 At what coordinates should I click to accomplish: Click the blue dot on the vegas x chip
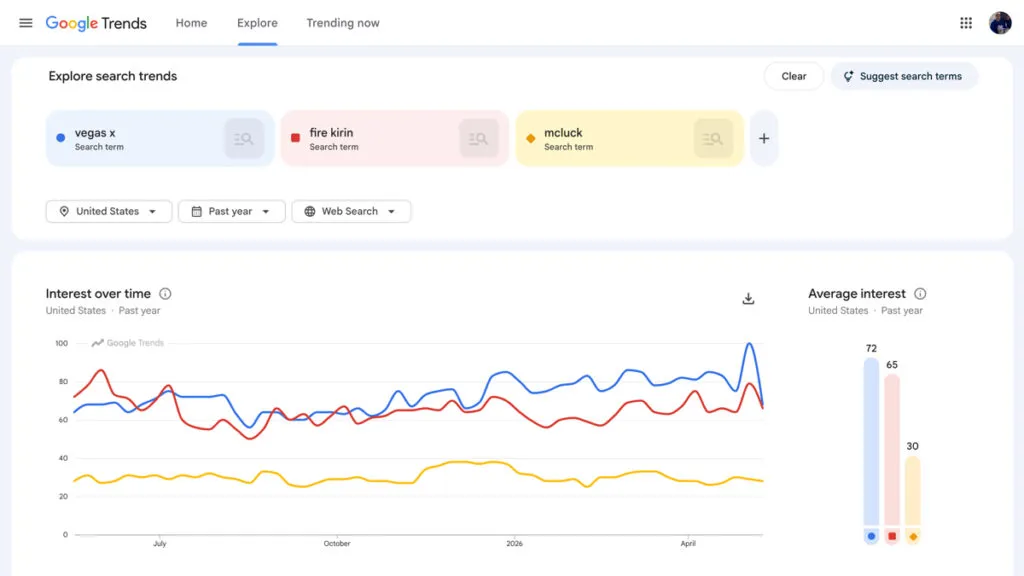[x=61, y=138]
